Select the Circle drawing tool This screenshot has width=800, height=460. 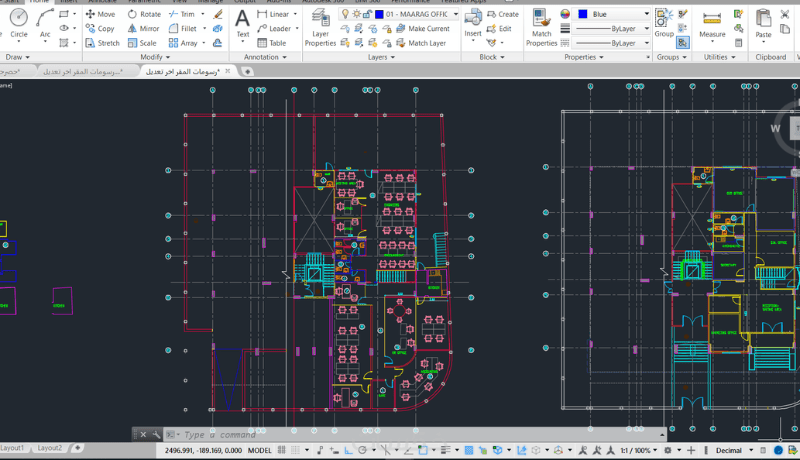tap(18, 23)
